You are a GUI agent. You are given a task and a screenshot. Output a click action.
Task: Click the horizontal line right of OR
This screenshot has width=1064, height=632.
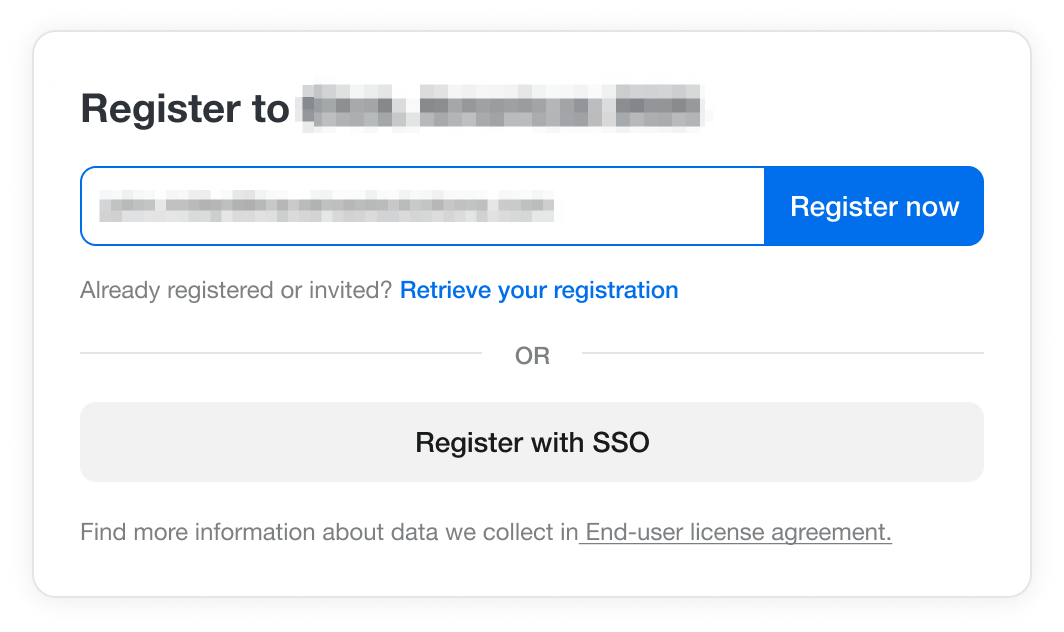click(783, 353)
